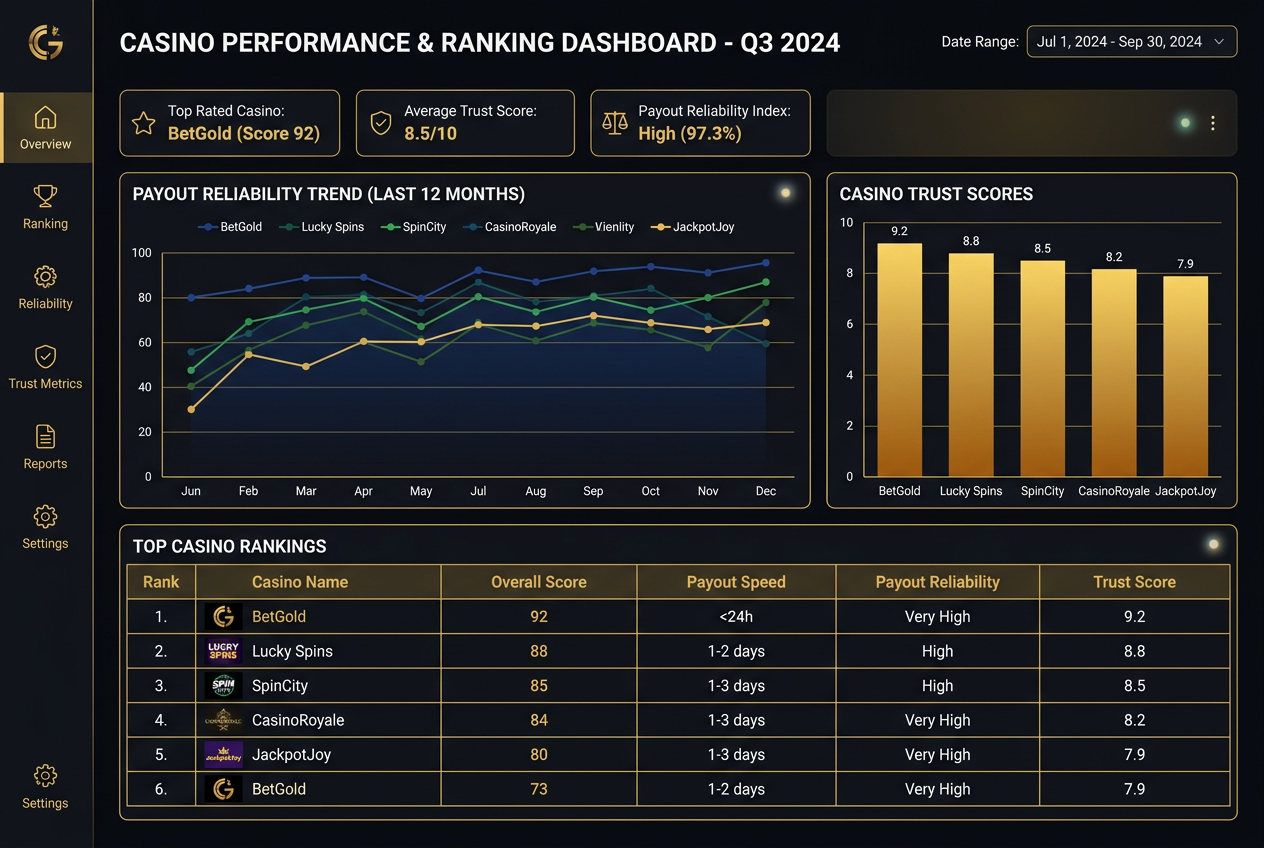Open the three-dot options menu

1212,123
